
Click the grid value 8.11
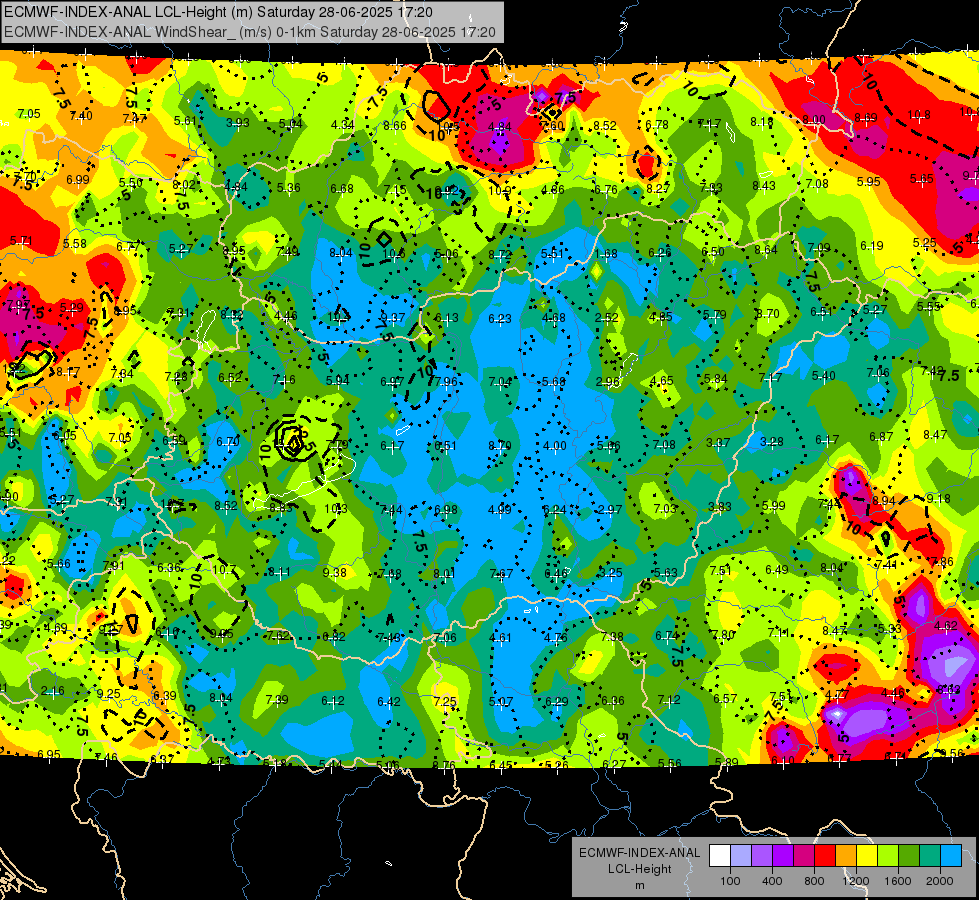[x=279, y=571]
